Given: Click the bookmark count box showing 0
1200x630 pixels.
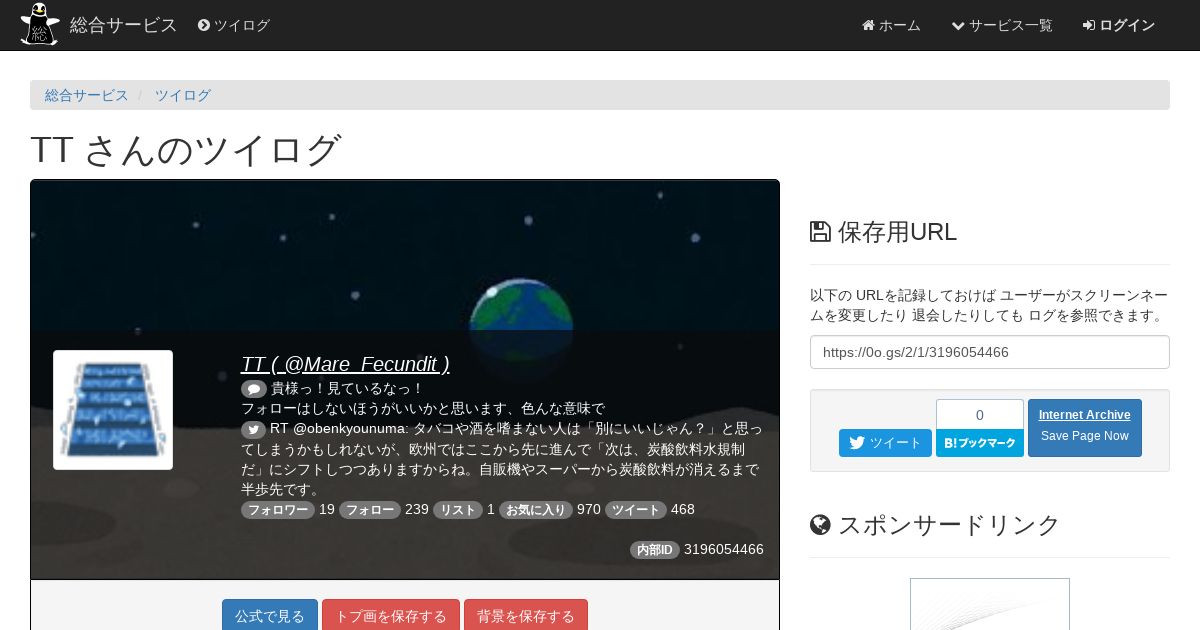Looking at the screenshot, I should click(980, 414).
